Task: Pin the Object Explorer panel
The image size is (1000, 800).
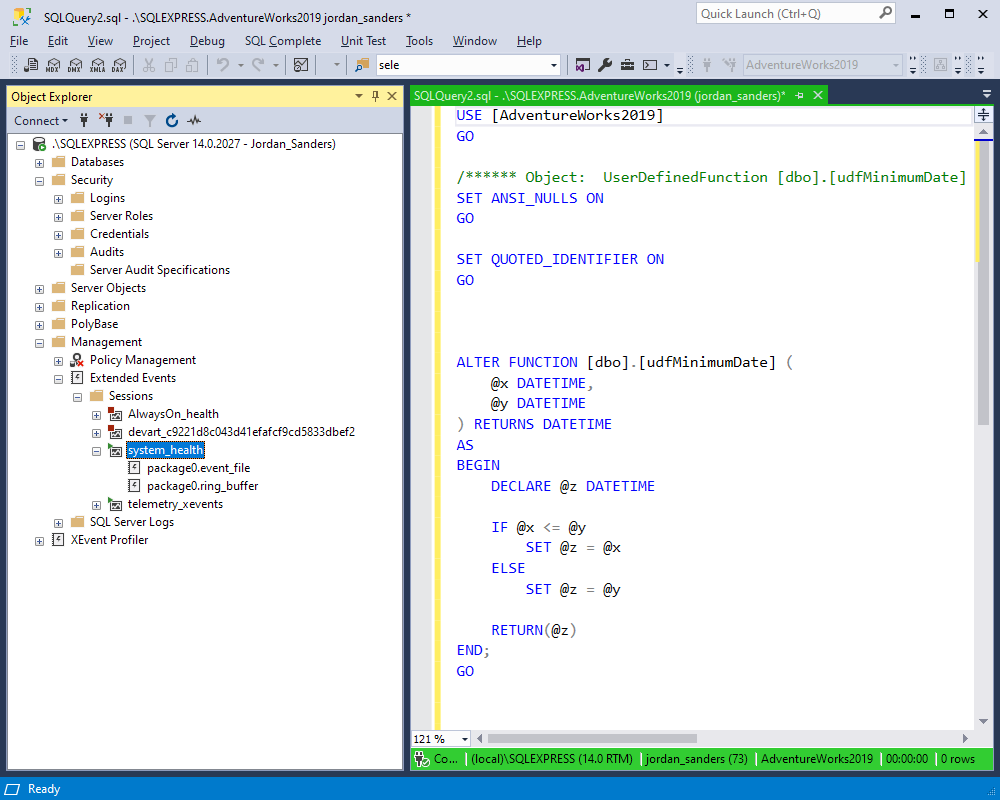Action: click(x=375, y=96)
